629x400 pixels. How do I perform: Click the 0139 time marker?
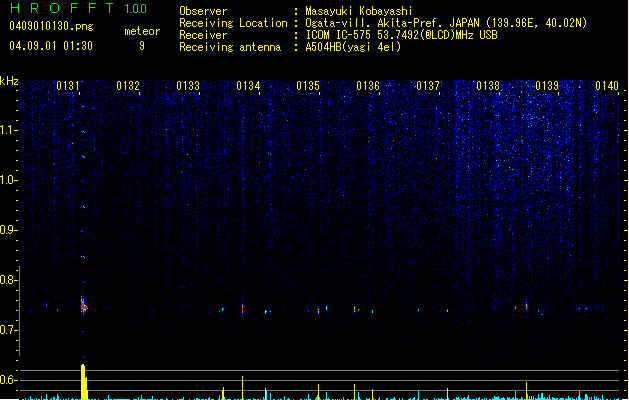coord(547,86)
